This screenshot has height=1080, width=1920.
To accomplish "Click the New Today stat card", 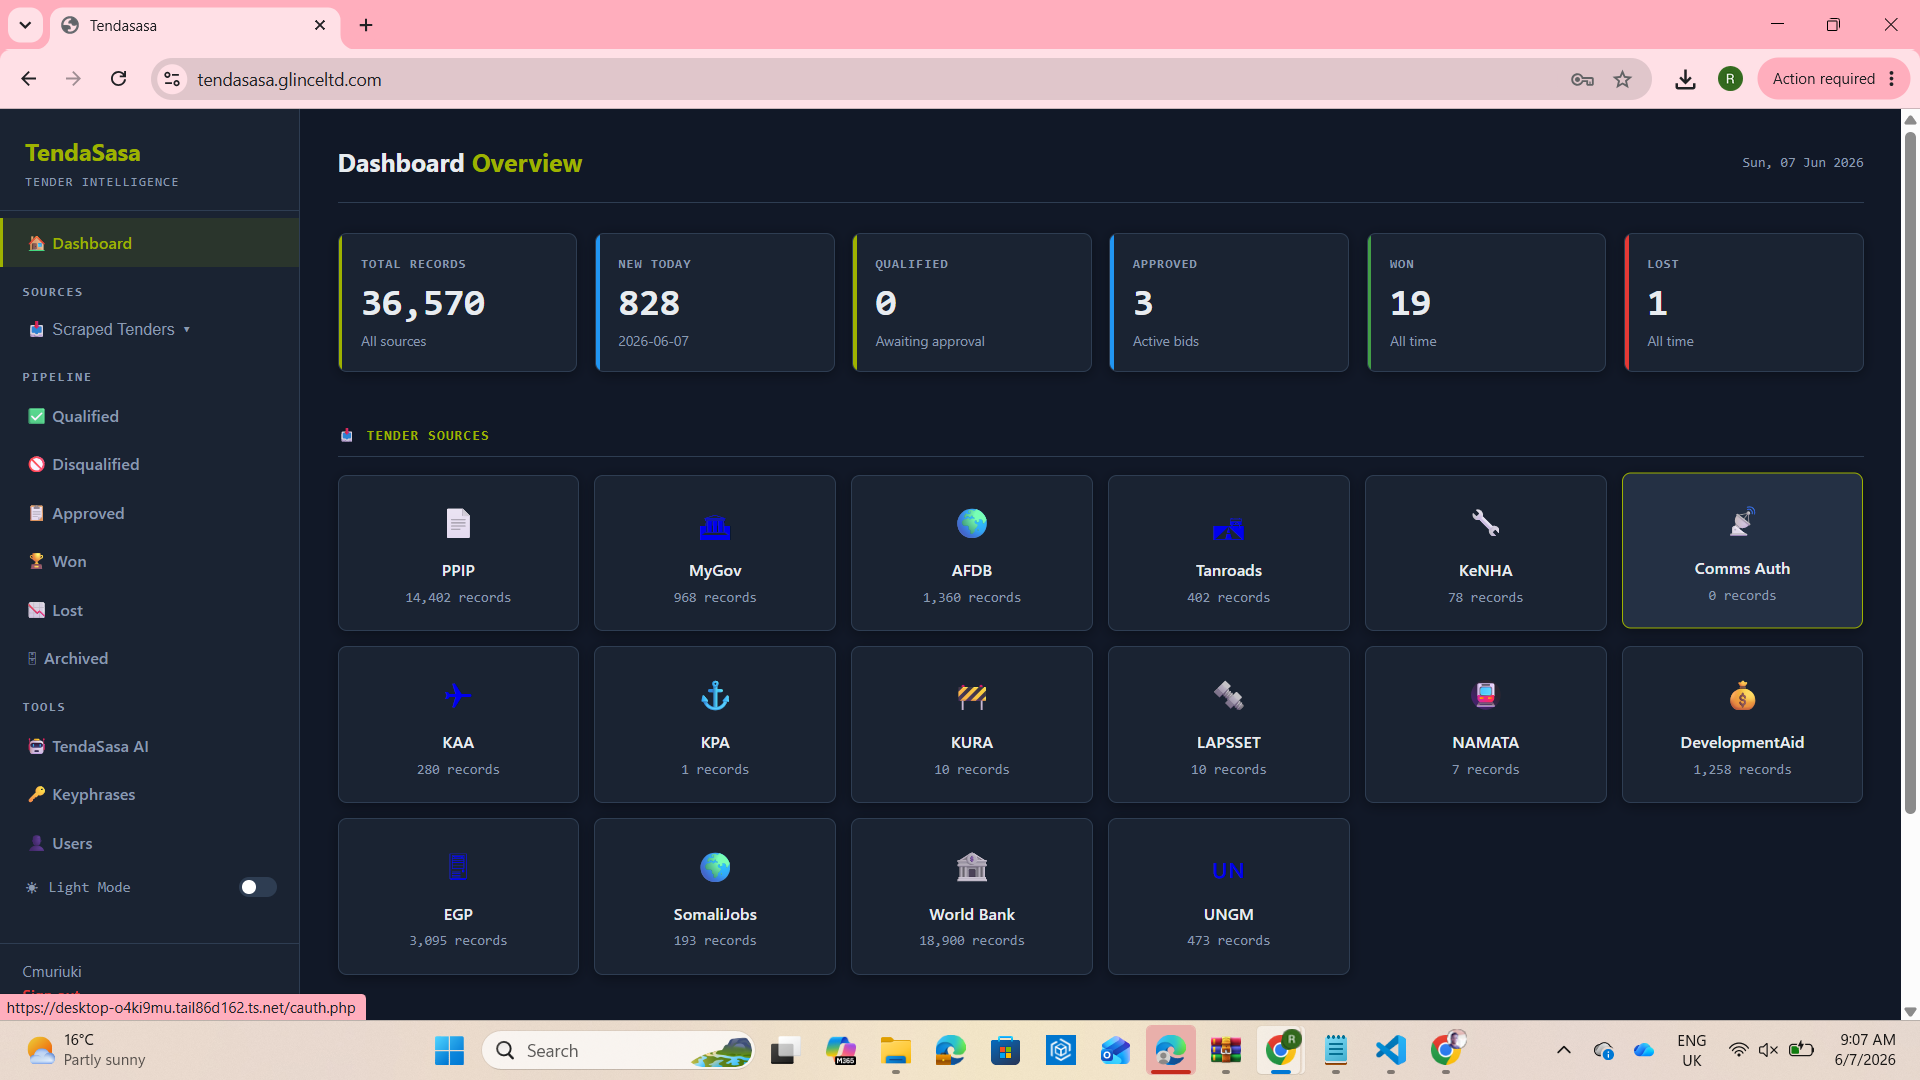I will coord(715,302).
